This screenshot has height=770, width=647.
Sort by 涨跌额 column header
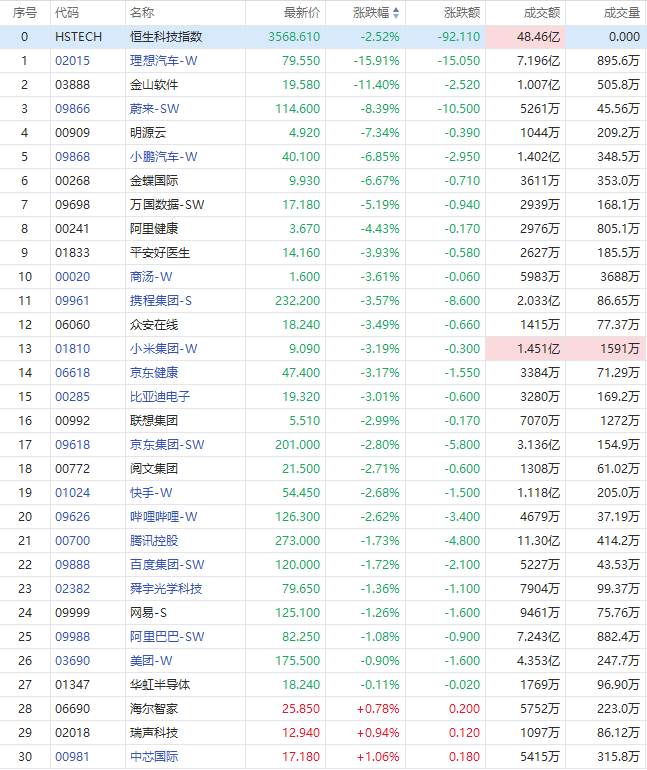click(x=462, y=13)
